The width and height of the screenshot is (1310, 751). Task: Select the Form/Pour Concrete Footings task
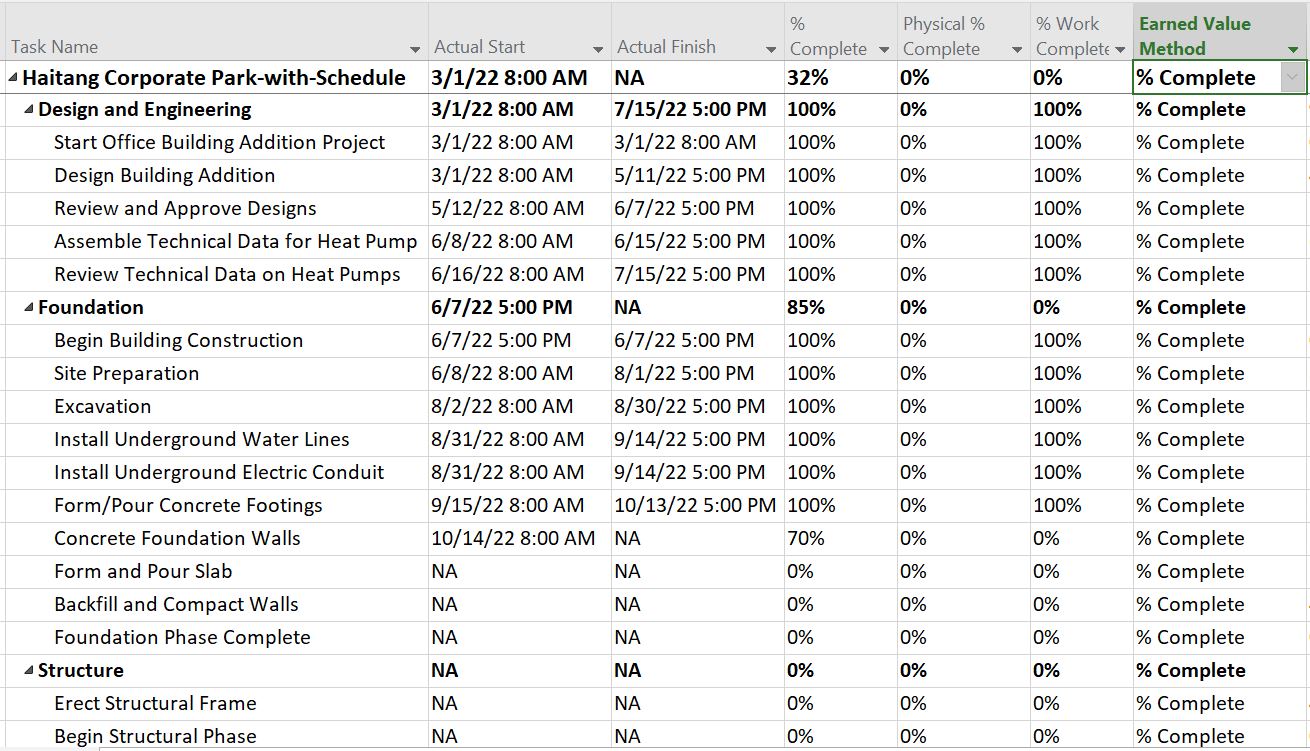coord(188,506)
